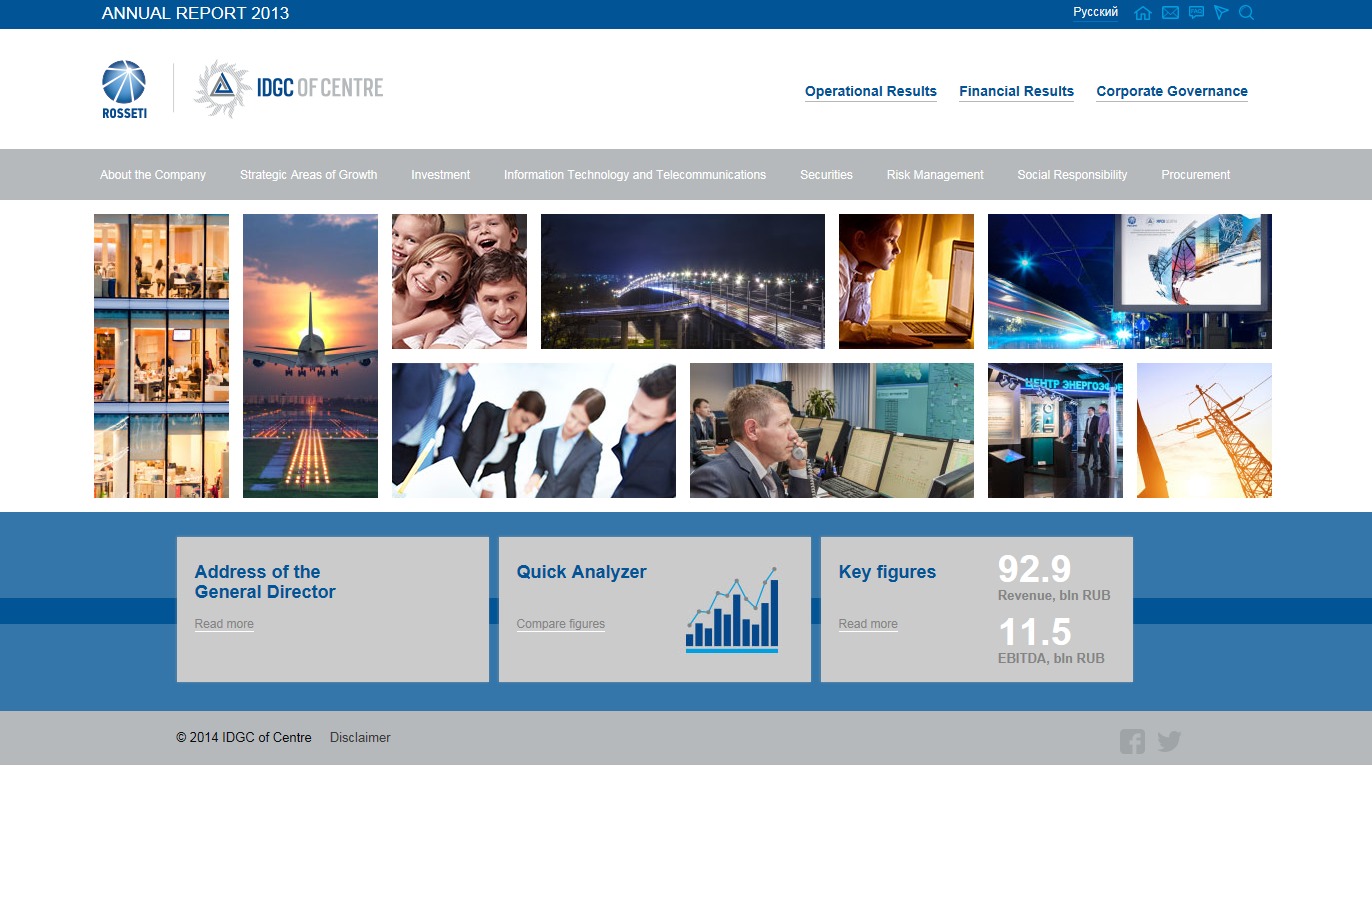Go to Financial Results

point(1016,91)
